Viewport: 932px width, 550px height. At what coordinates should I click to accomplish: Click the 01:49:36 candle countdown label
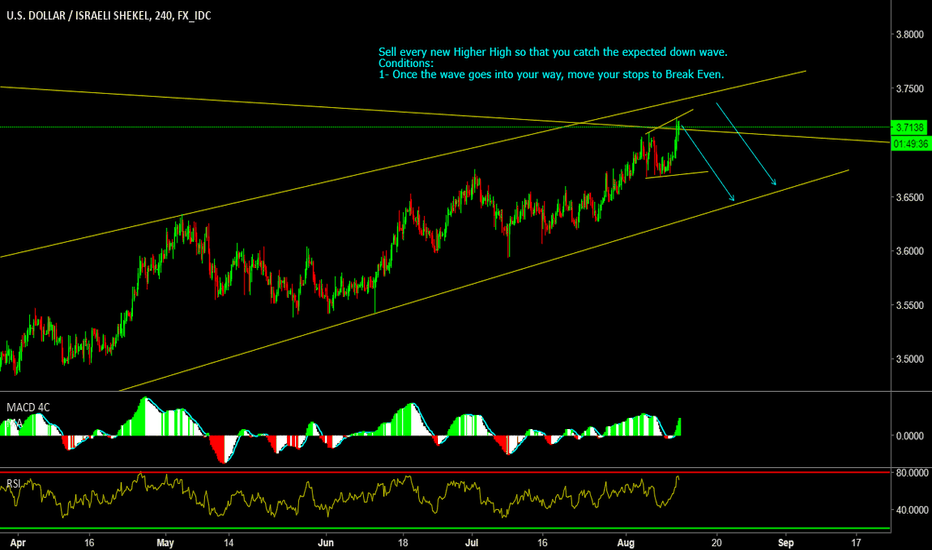(x=910, y=144)
